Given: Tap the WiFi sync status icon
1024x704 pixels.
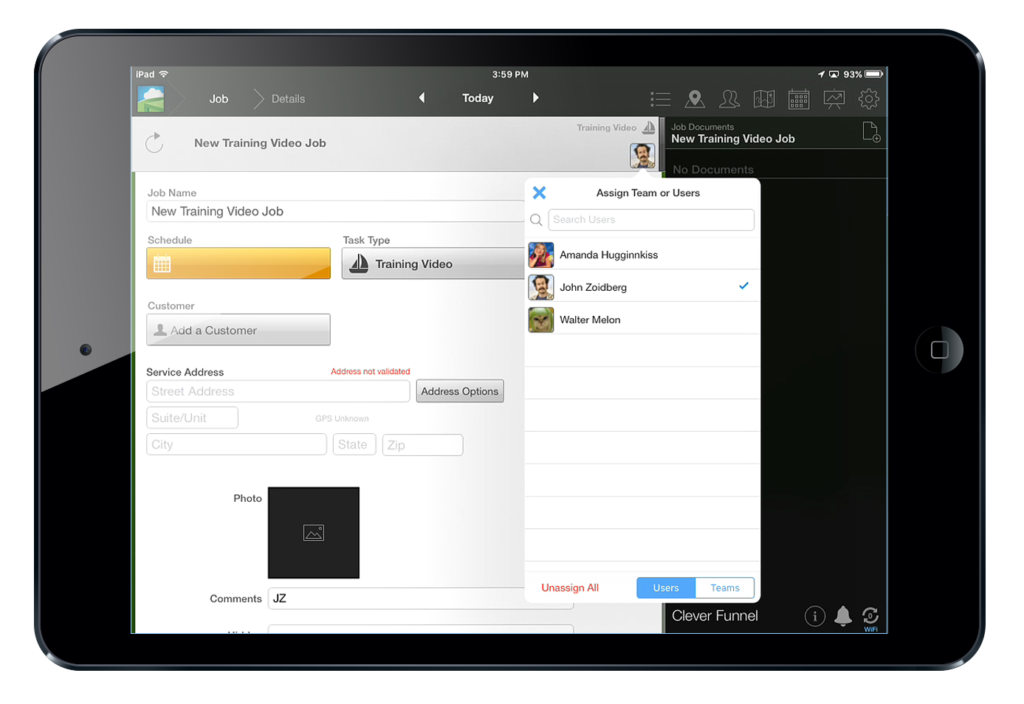Looking at the screenshot, I should point(870,617).
